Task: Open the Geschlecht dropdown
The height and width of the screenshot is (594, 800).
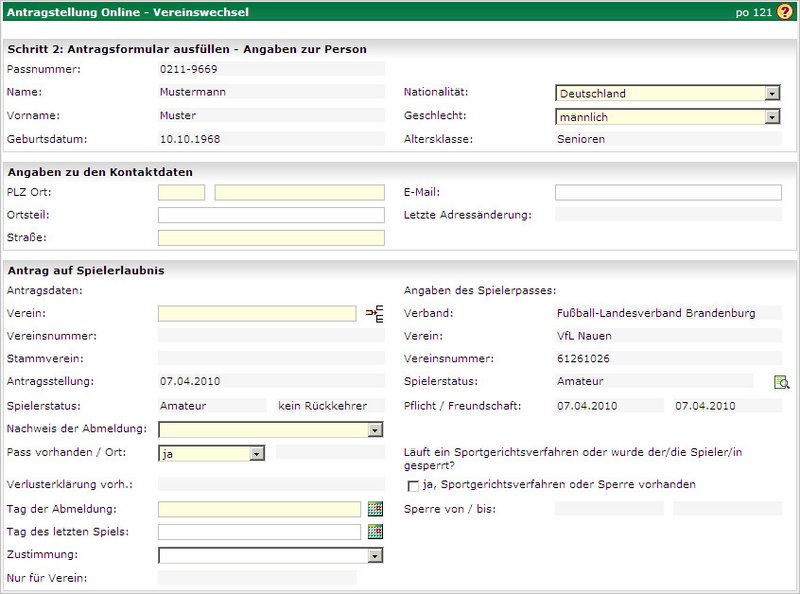Action: [x=771, y=117]
